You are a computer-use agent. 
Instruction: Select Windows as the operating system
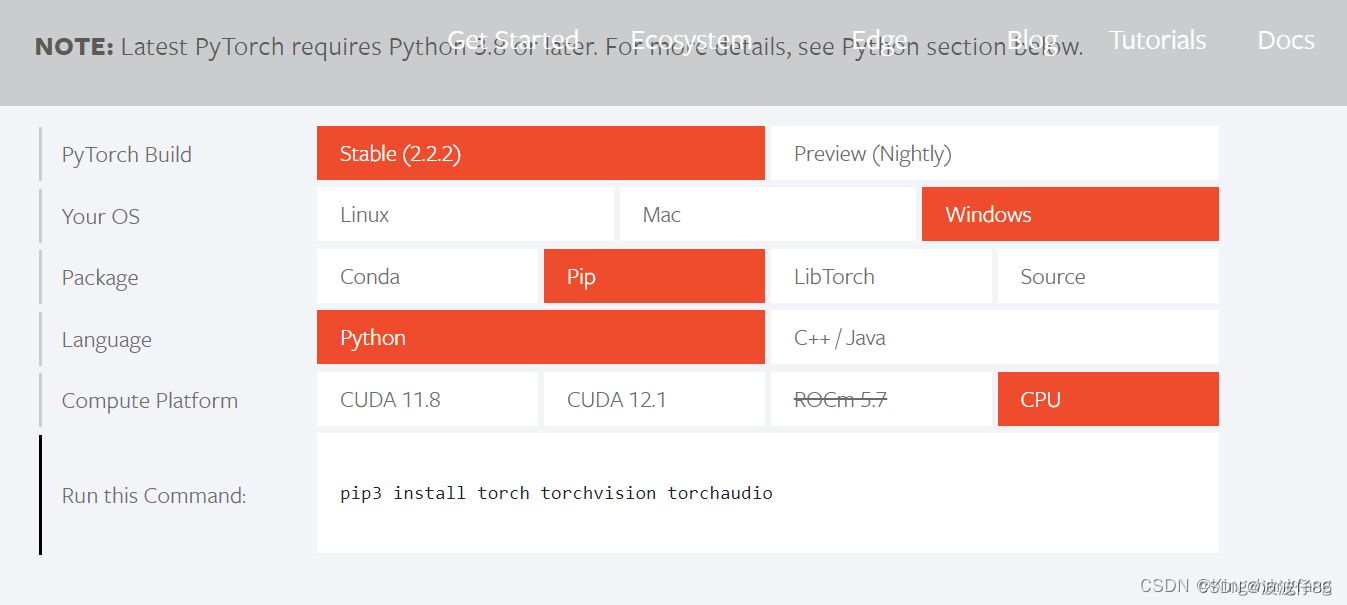[x=1069, y=214]
